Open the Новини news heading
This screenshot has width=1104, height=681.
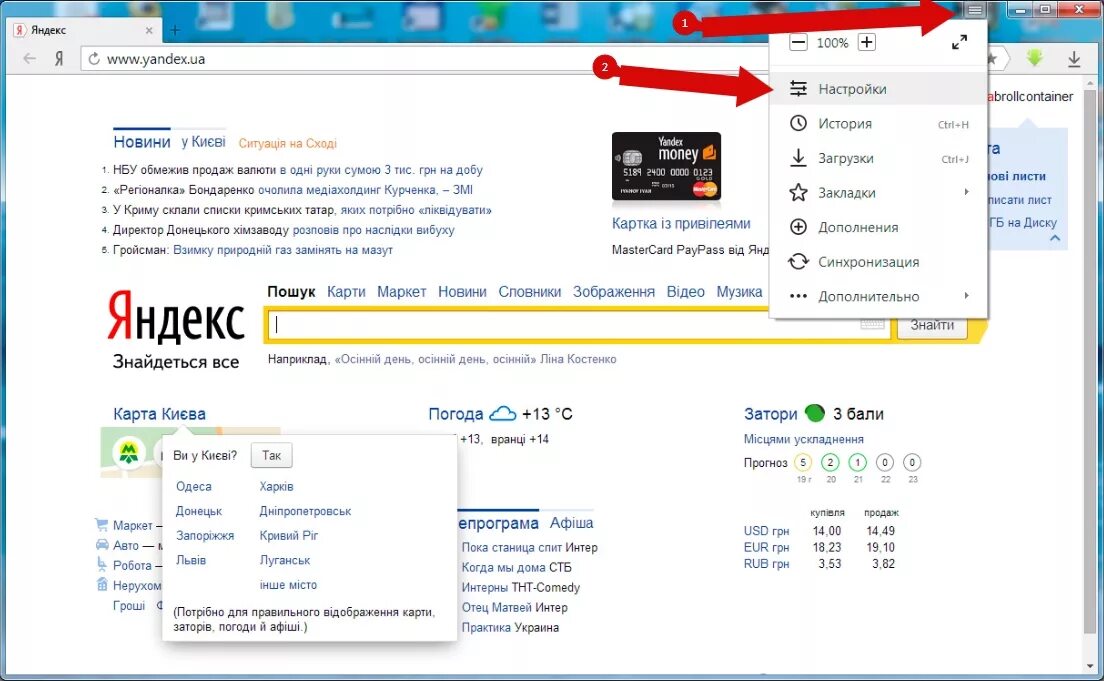142,142
